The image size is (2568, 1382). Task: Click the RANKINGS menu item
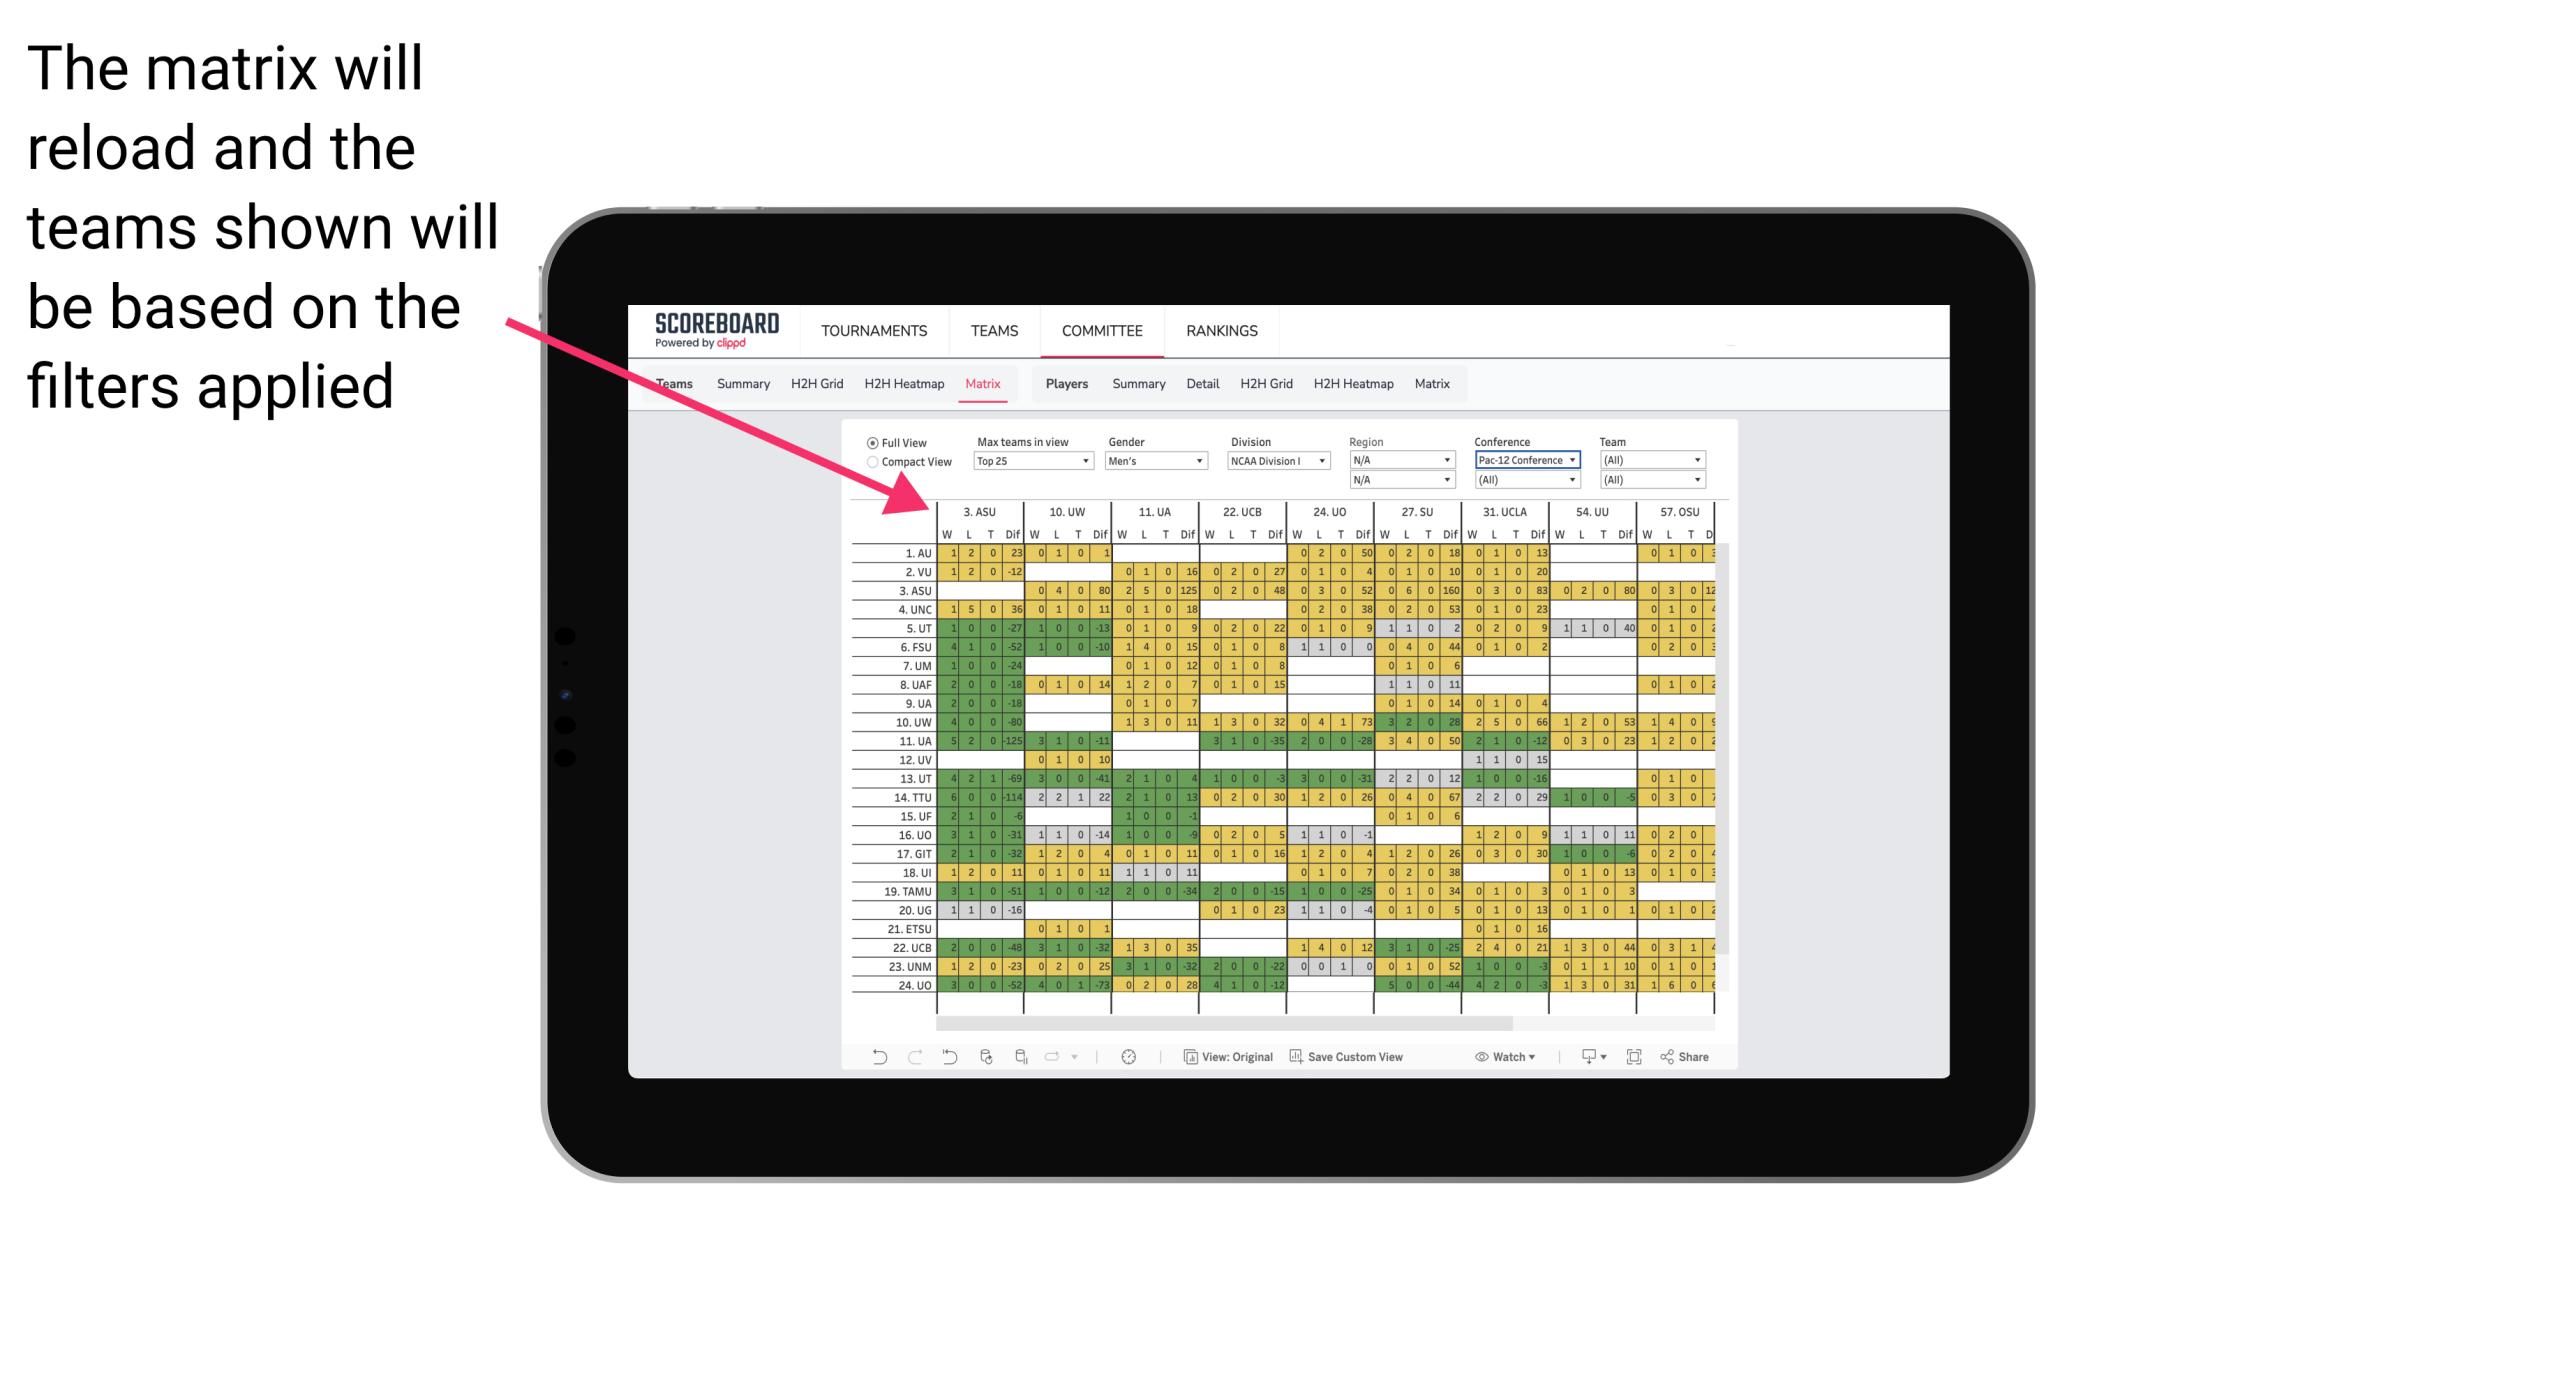tap(1218, 330)
